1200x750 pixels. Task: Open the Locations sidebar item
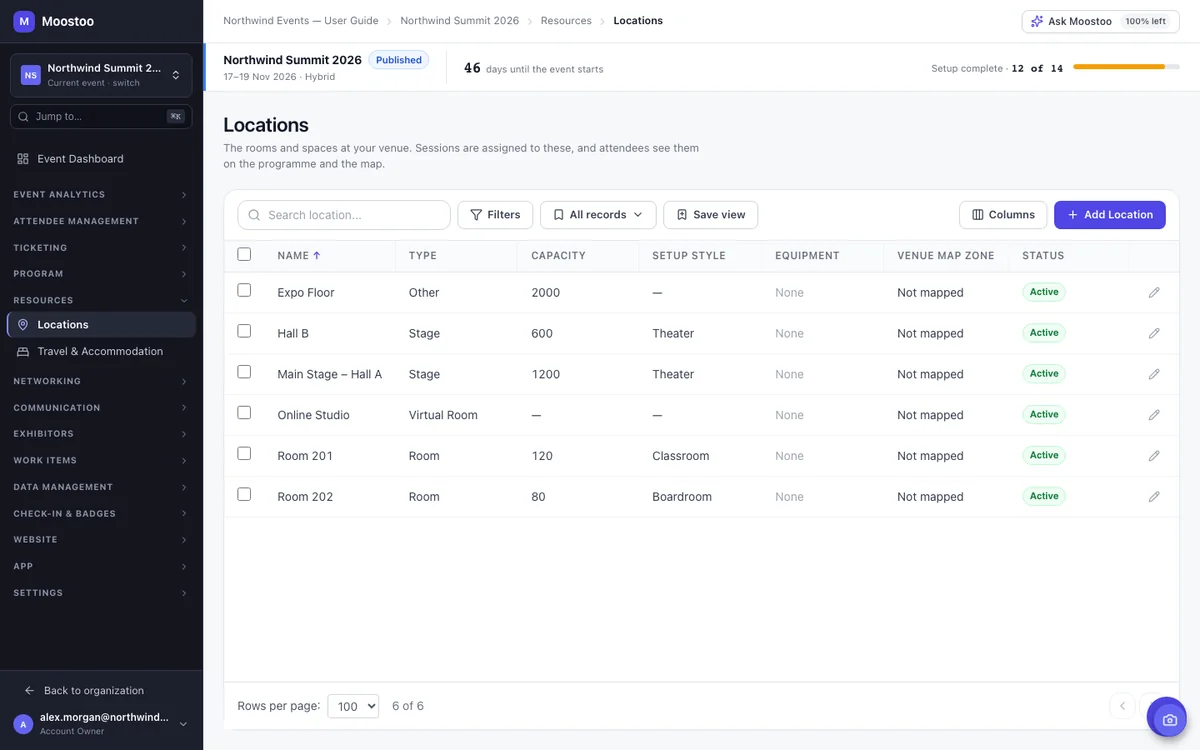click(101, 325)
